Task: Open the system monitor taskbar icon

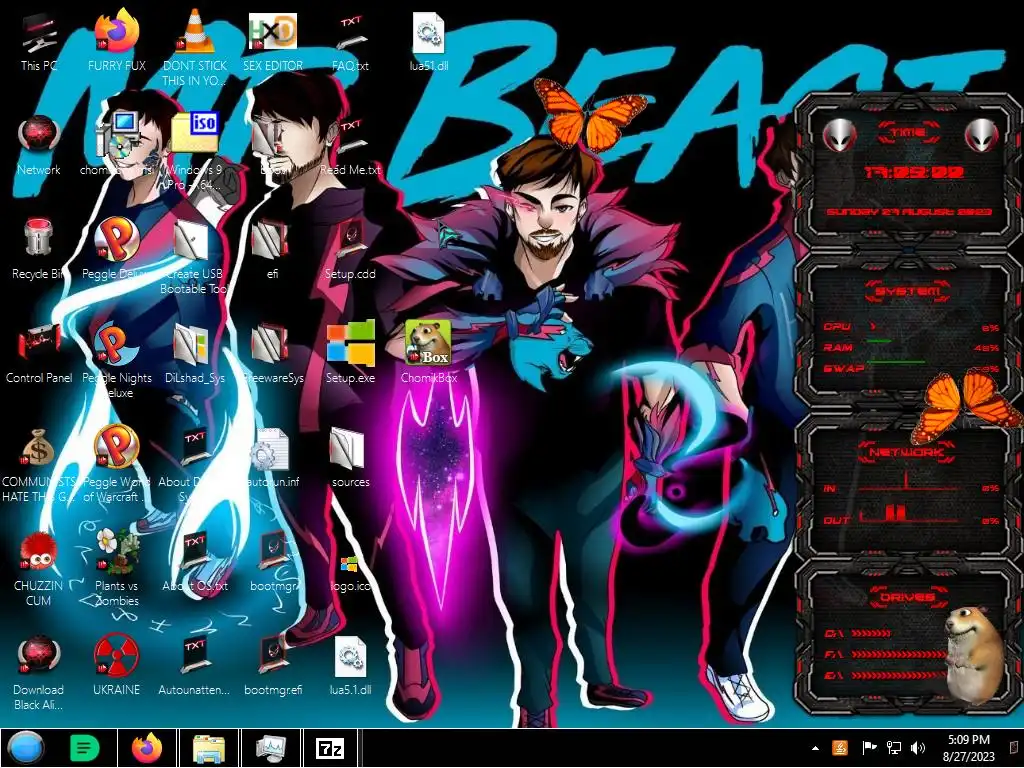Action: click(x=270, y=748)
